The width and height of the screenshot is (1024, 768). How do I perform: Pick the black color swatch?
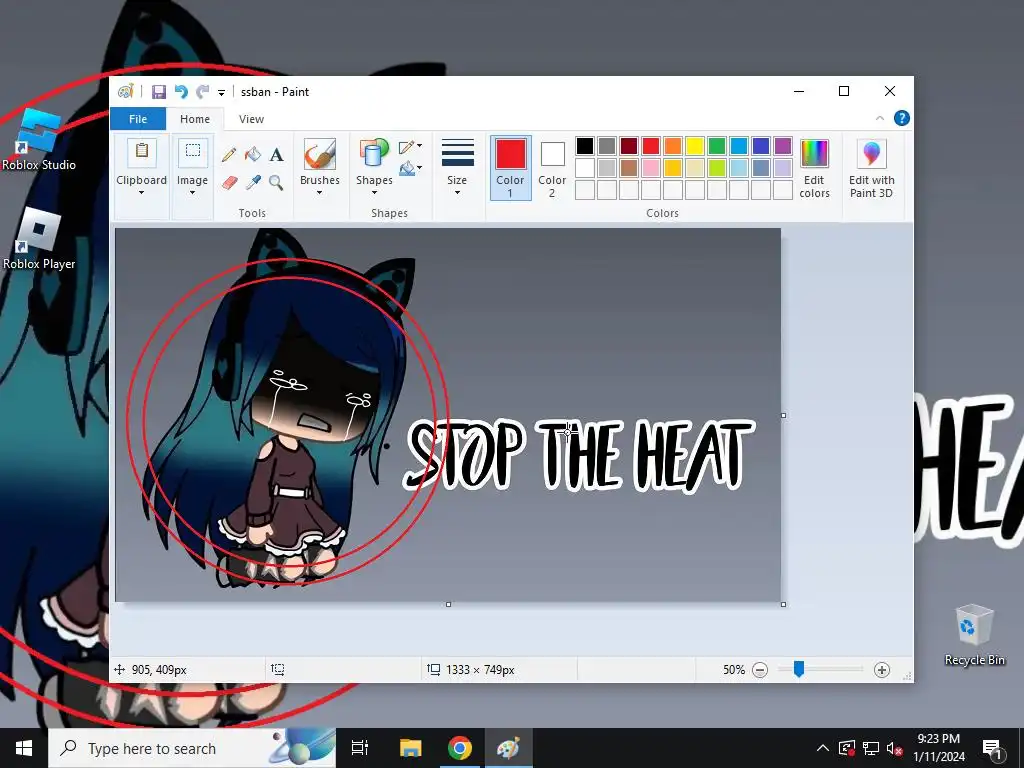tap(585, 146)
